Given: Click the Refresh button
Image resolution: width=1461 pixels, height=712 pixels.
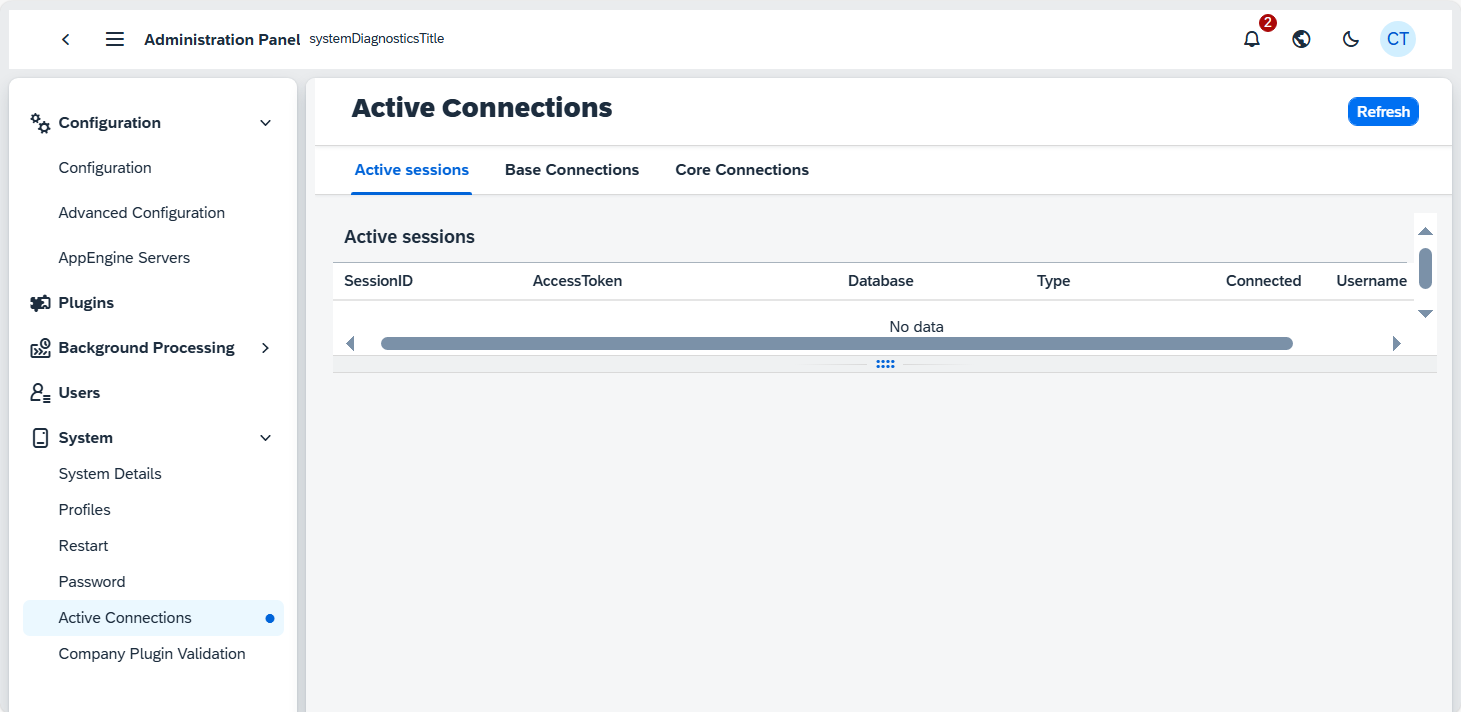Looking at the screenshot, I should 1383,111.
